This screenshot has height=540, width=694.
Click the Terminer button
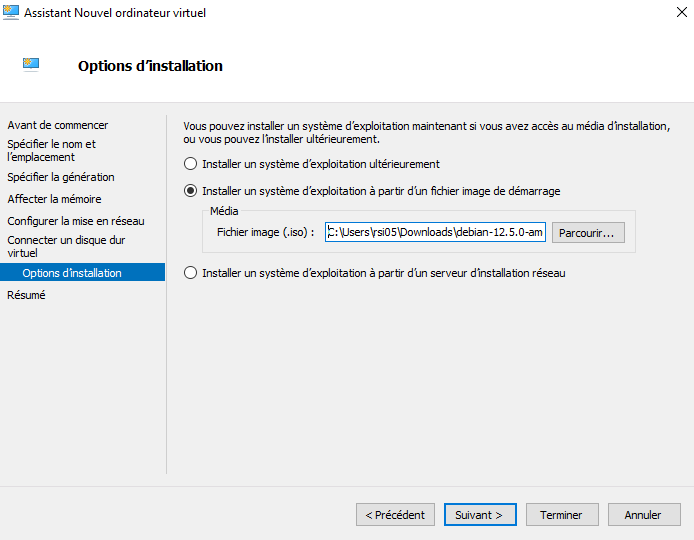[x=561, y=515]
